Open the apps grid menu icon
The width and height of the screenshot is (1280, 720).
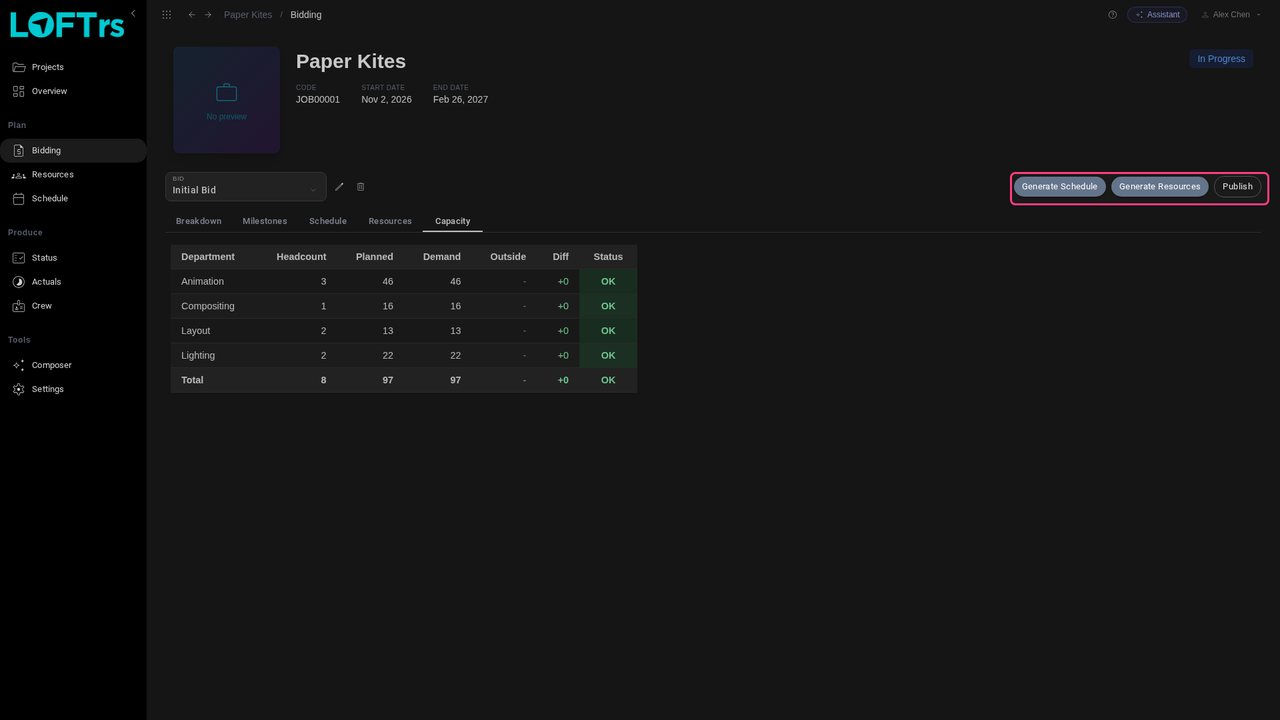coord(166,15)
